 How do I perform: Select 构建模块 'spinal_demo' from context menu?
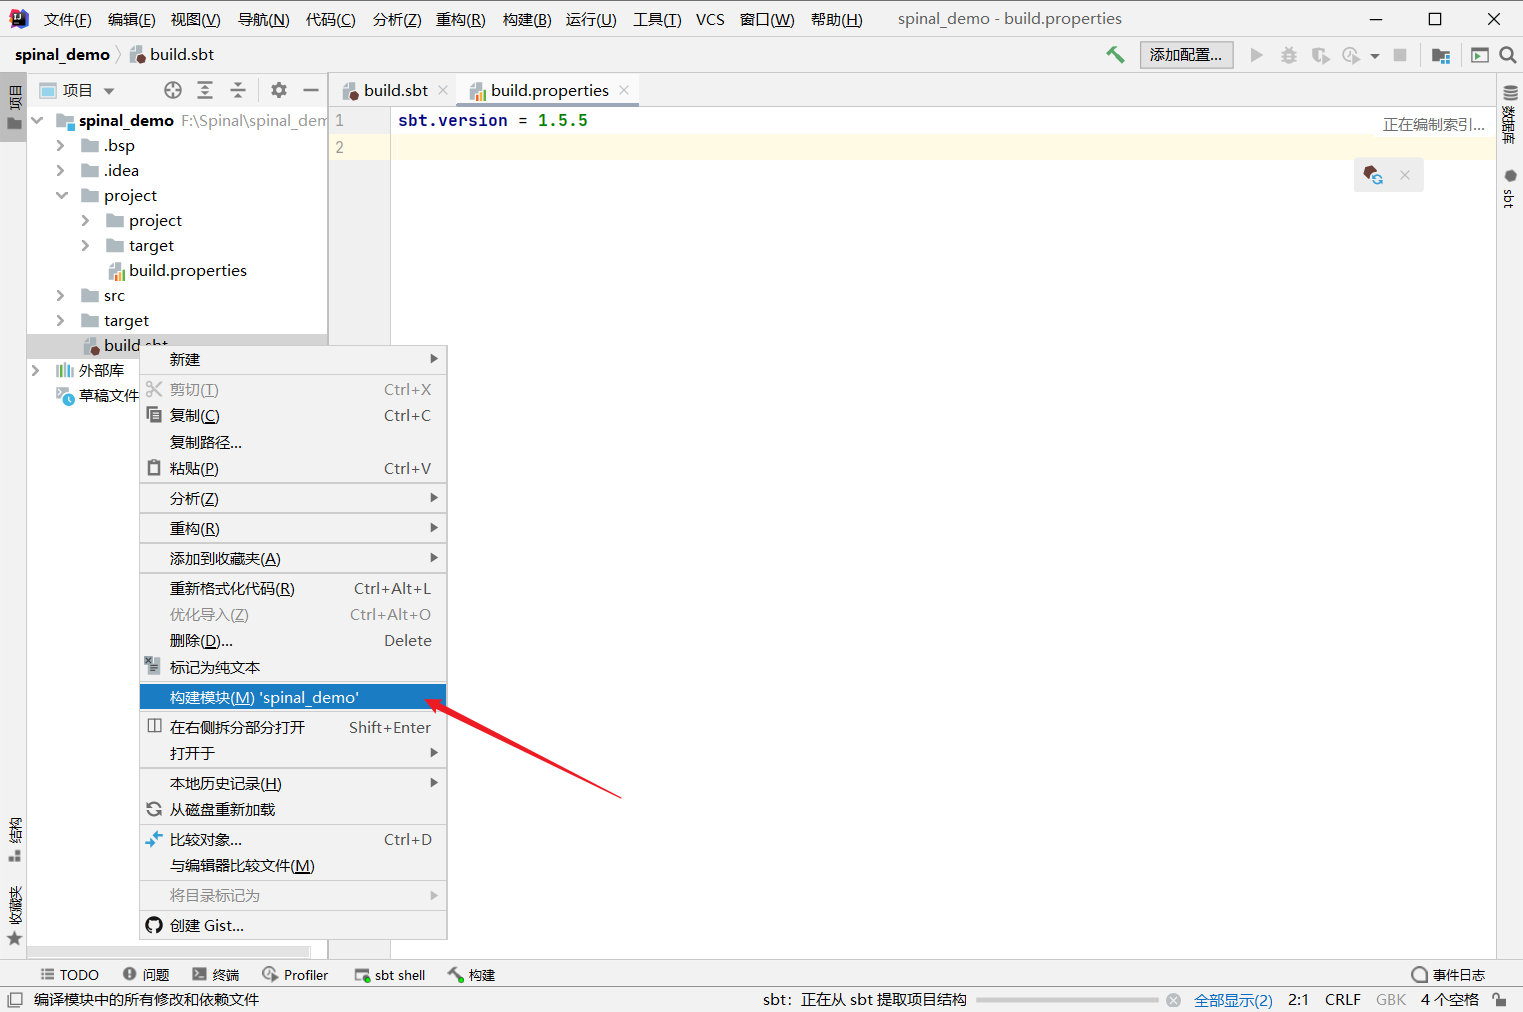point(266,697)
